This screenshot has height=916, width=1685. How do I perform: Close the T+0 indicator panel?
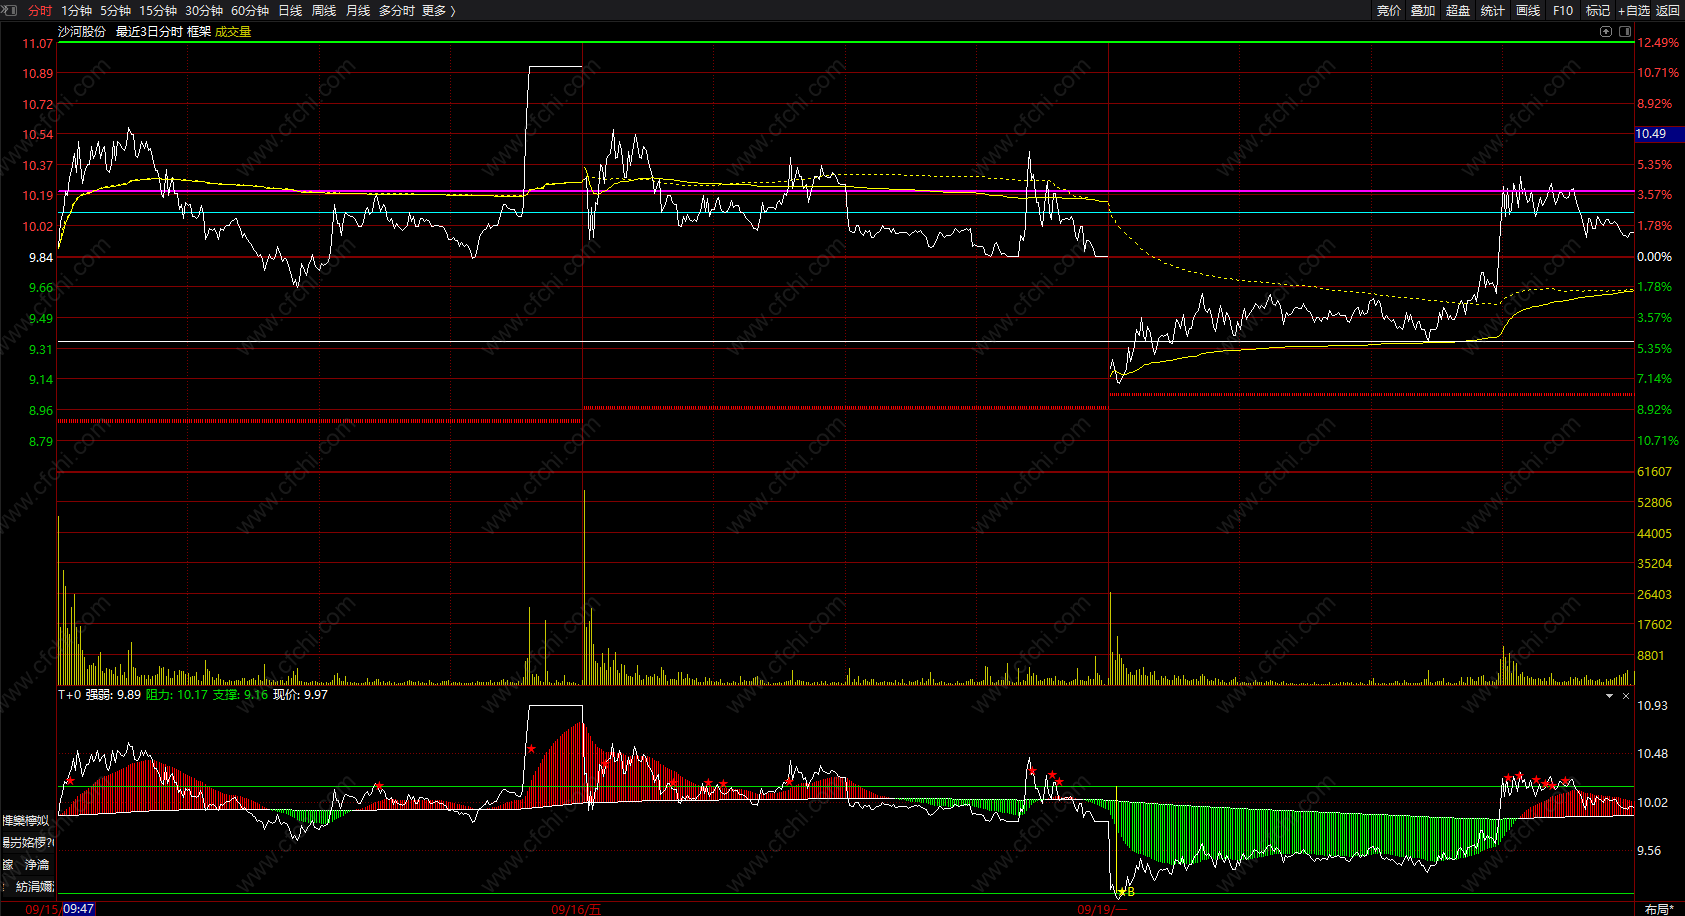pyautogui.click(x=1626, y=696)
